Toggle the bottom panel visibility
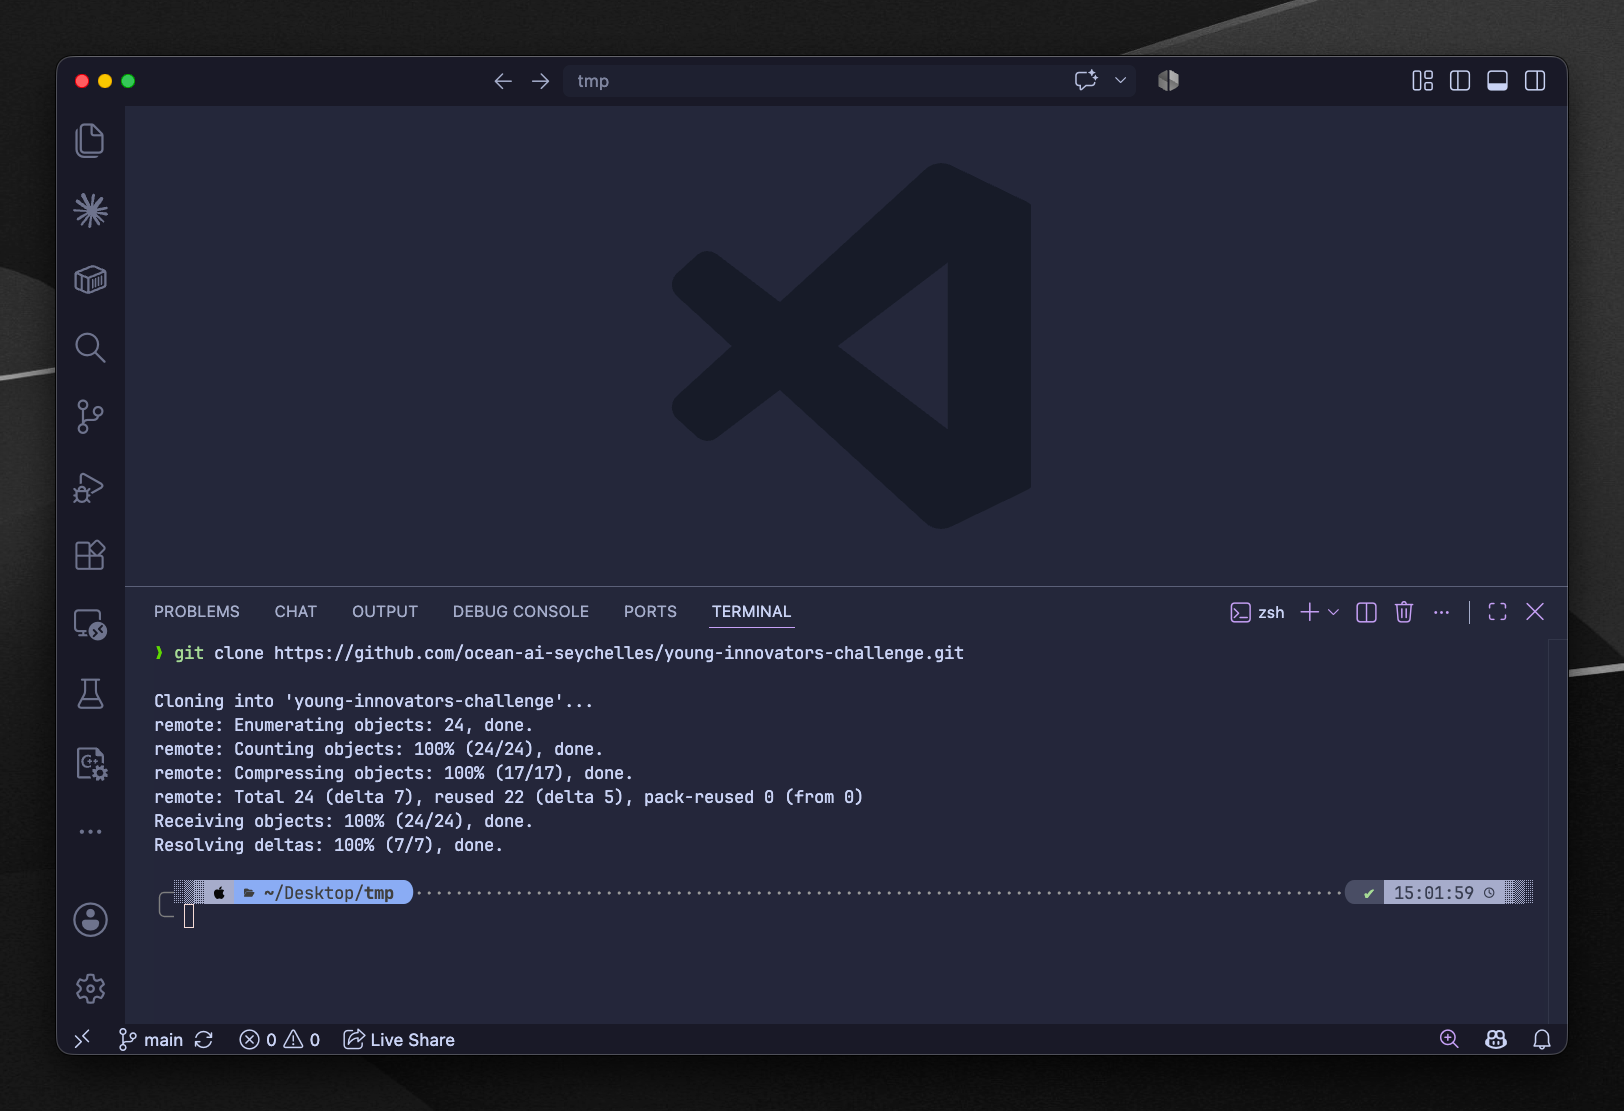Viewport: 1624px width, 1111px height. coord(1497,81)
